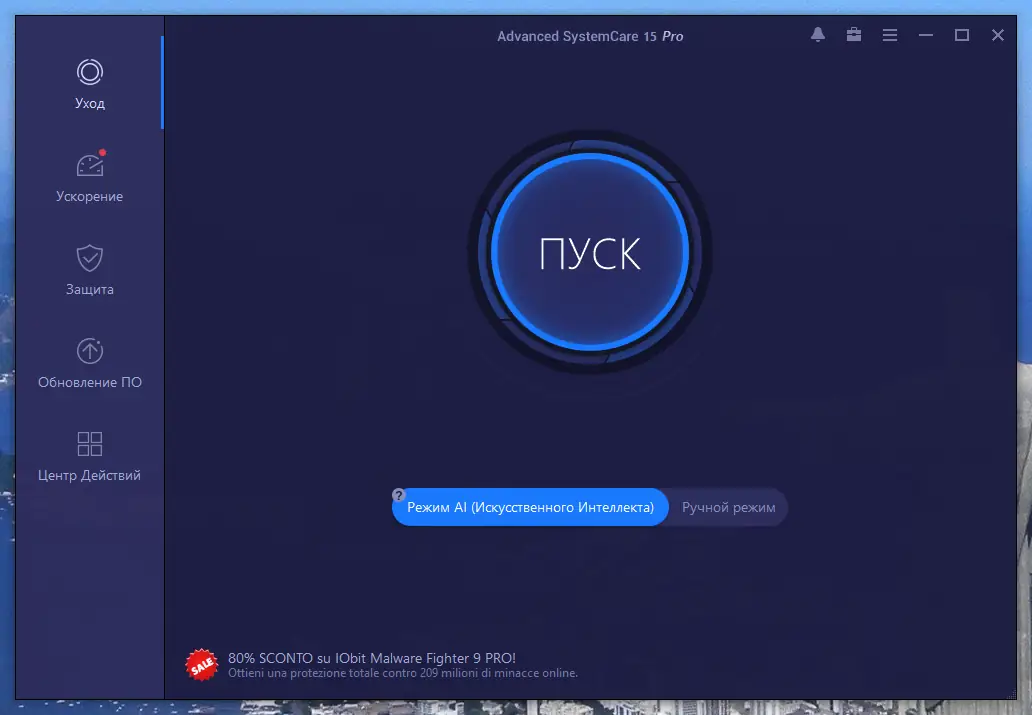The width and height of the screenshot is (1032, 715).
Task: Click the red SALE badge
Action: point(202,664)
